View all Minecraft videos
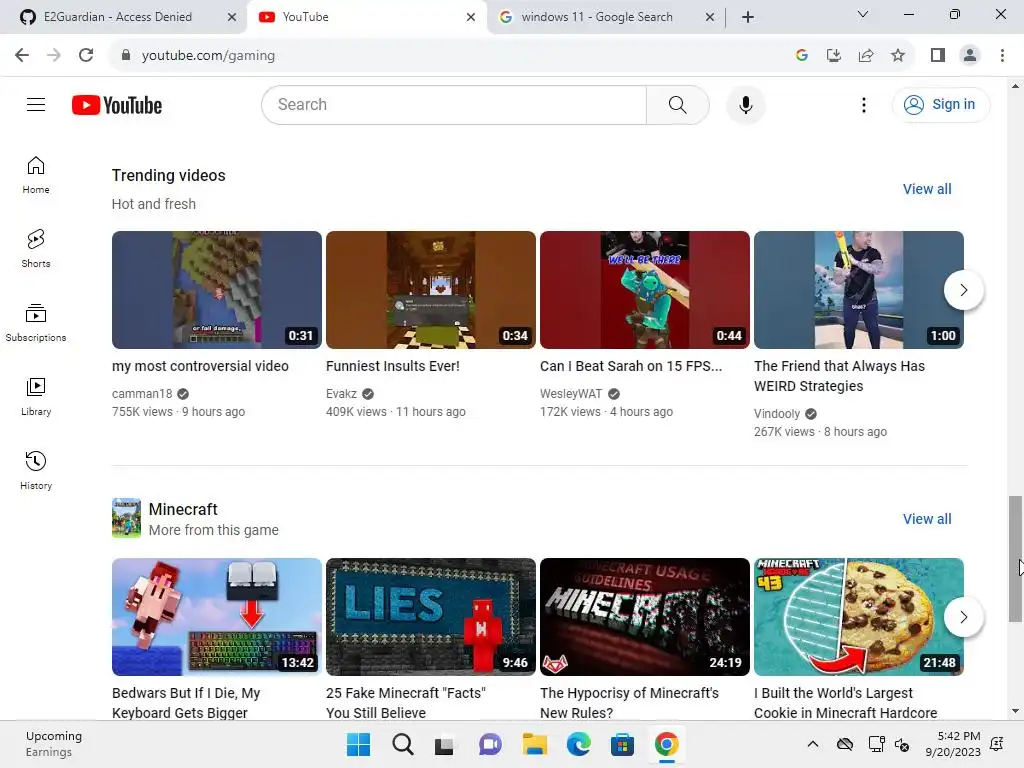Image resolution: width=1024 pixels, height=768 pixels. pyautogui.click(x=927, y=519)
